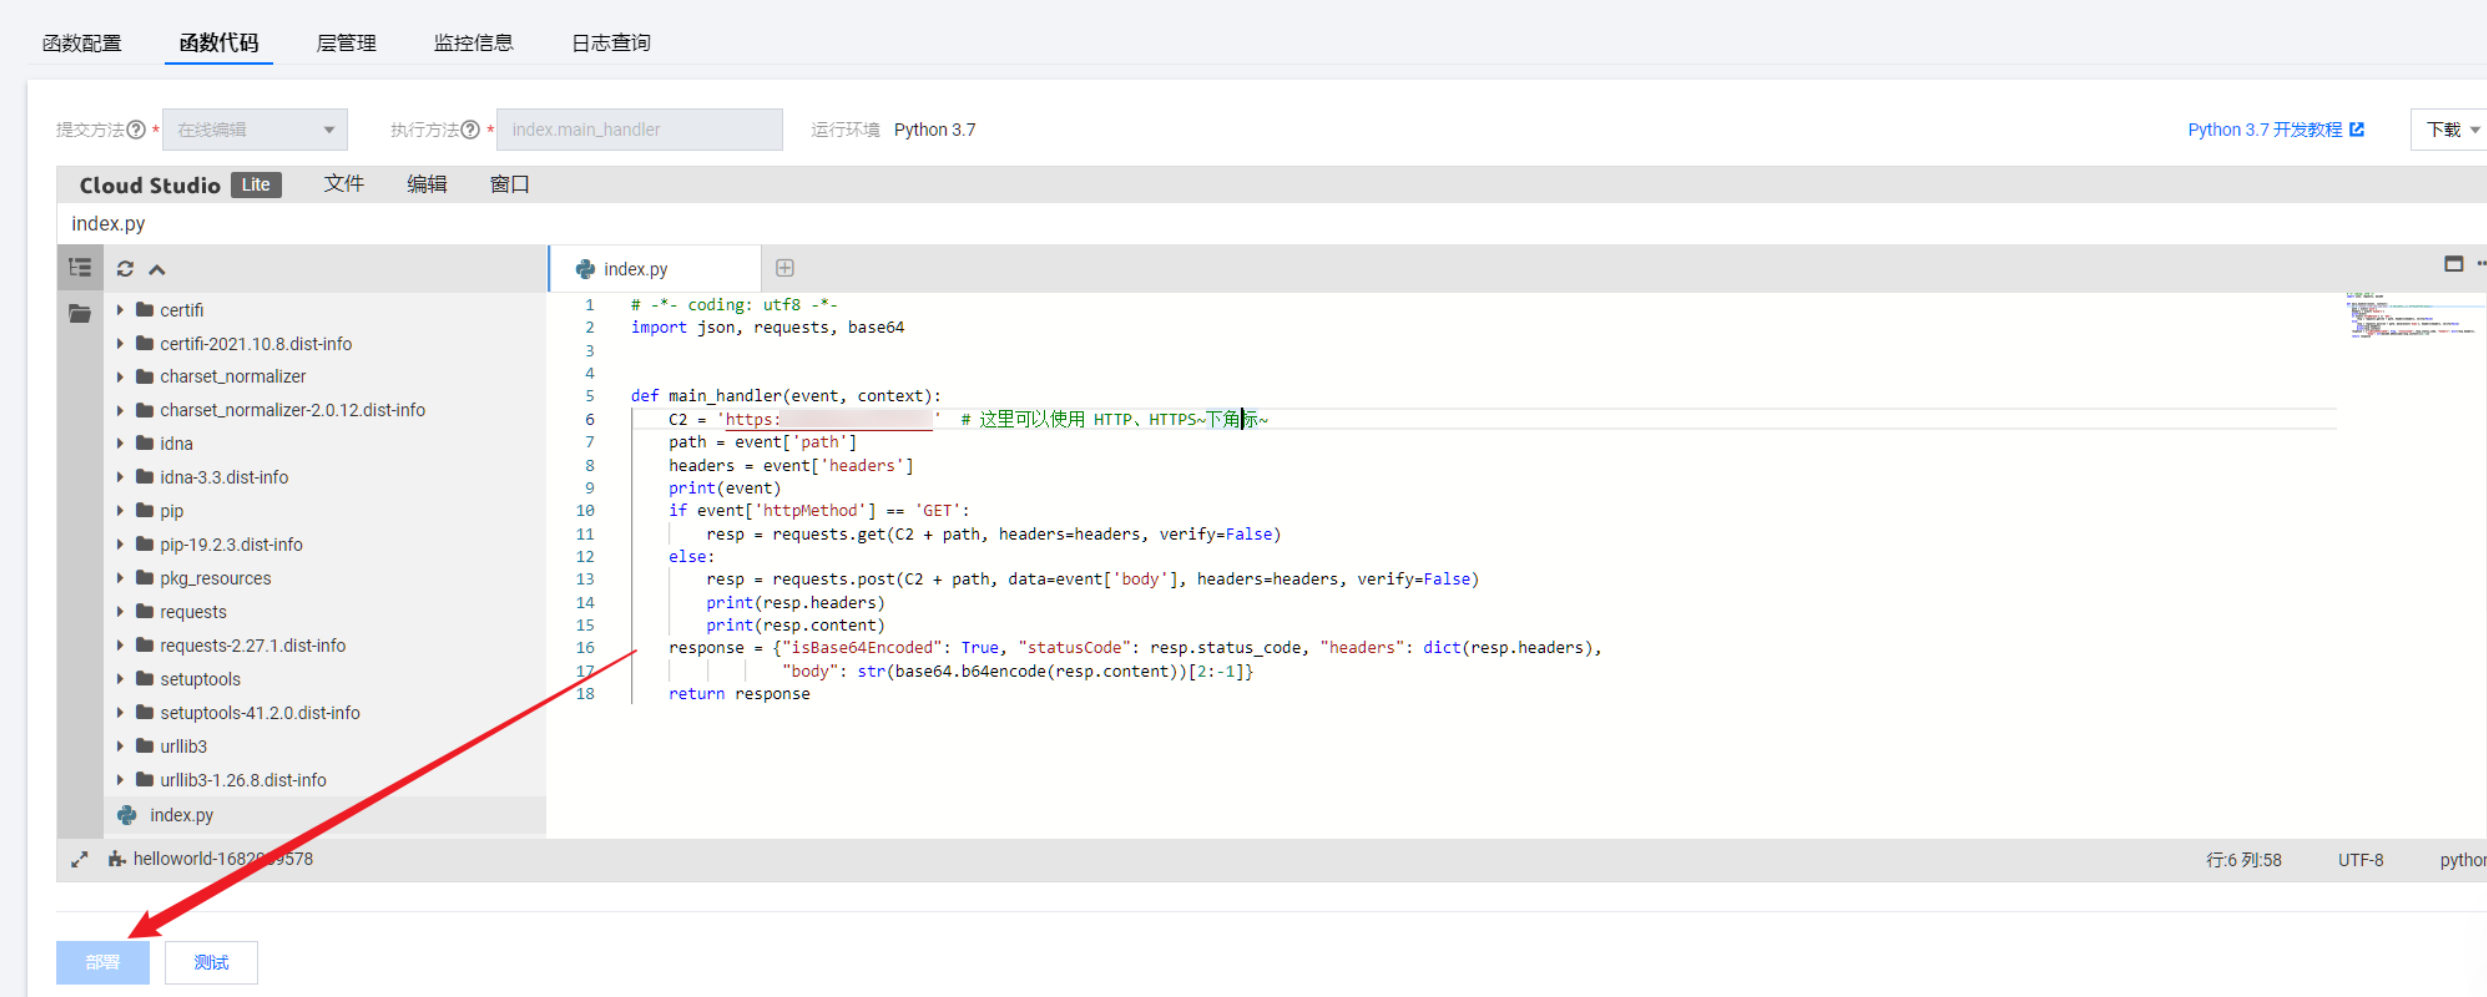The image size is (2487, 997).
Task: Click the 行:6 列:58 cursor position indicator
Action: pos(2244,860)
